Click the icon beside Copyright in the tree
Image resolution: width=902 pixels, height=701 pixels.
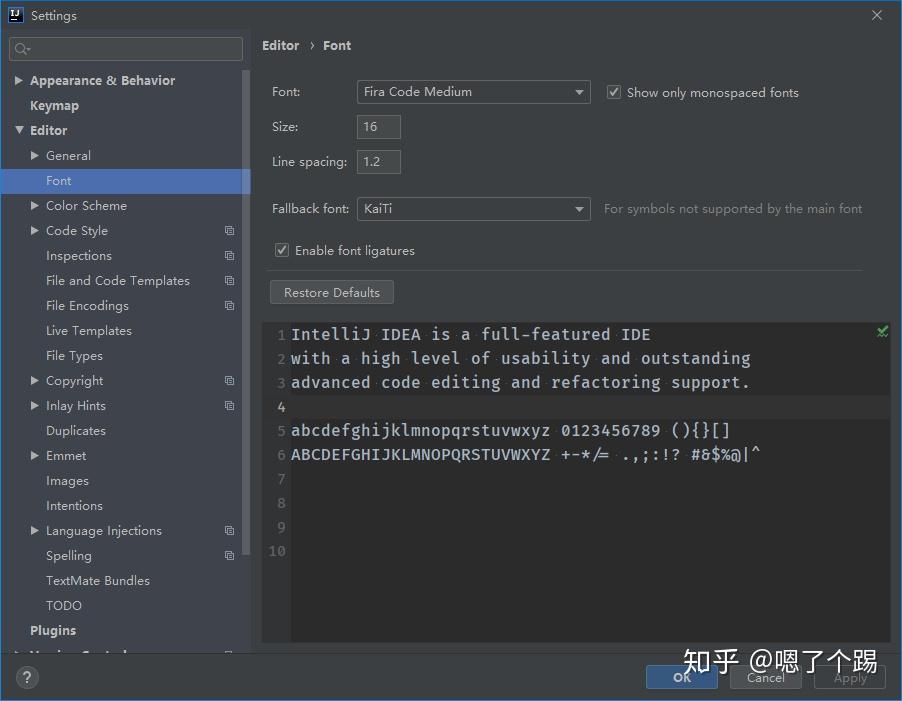tap(229, 380)
